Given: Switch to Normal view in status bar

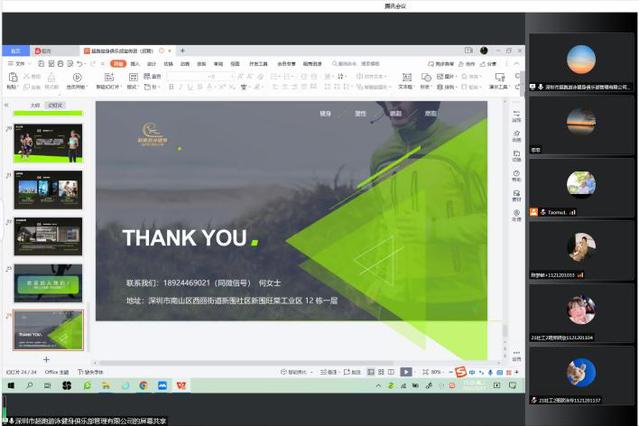Looking at the screenshot, I should (x=371, y=372).
